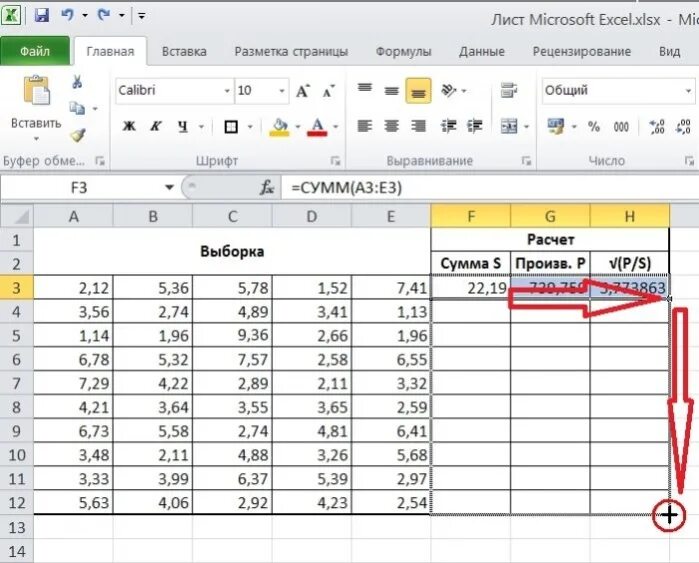Select the Выборка header cell

(x=232, y=251)
